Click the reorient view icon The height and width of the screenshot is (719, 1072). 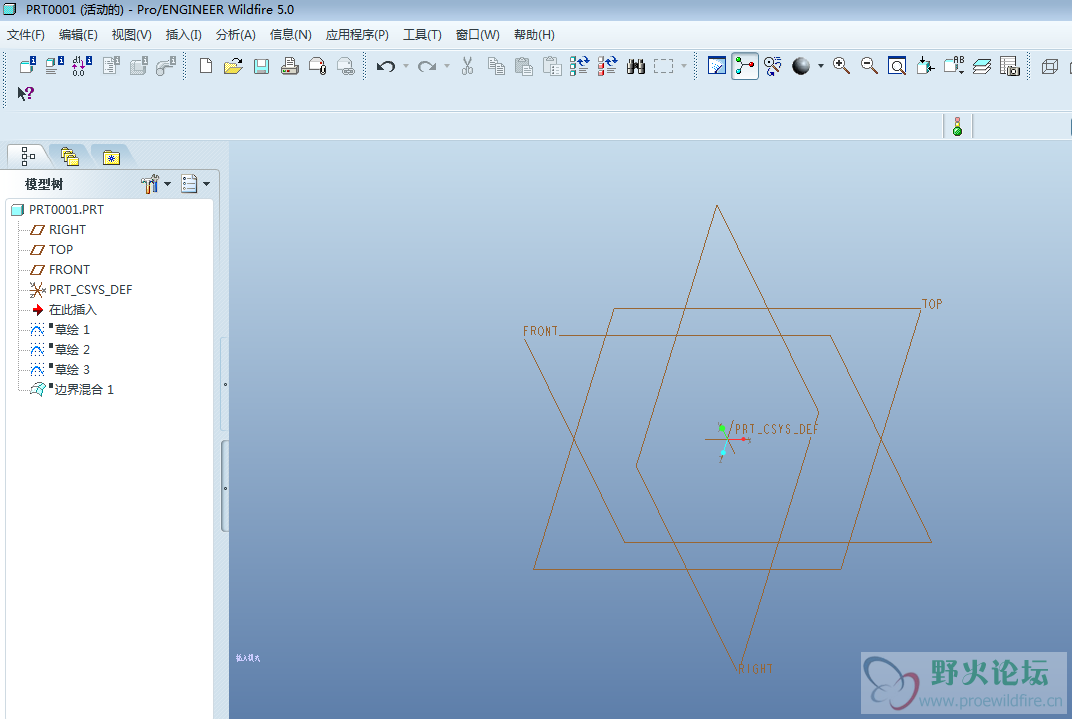click(x=925, y=66)
